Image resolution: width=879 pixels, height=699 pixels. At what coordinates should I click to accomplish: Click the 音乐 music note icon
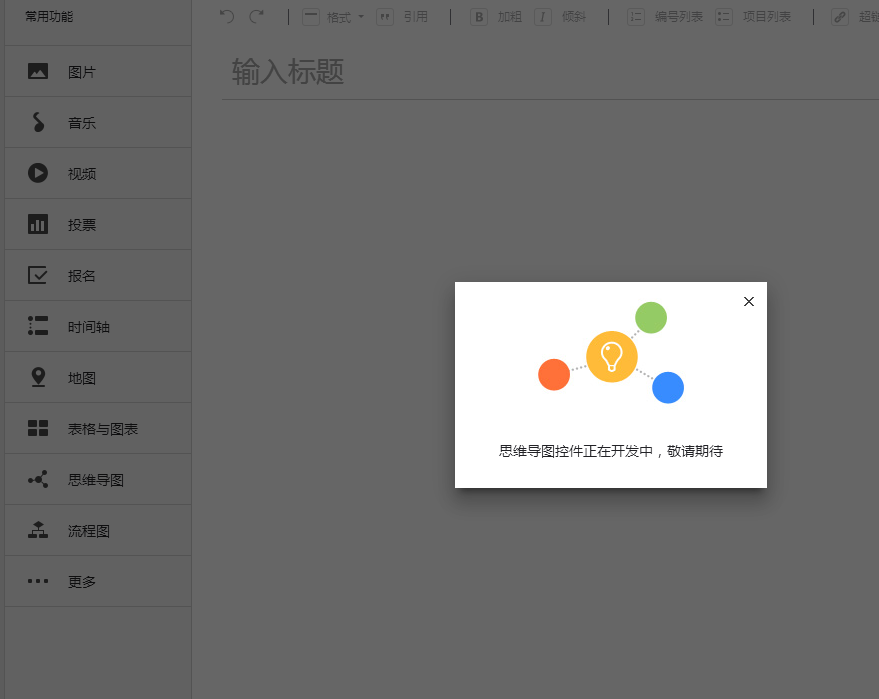[x=38, y=122]
